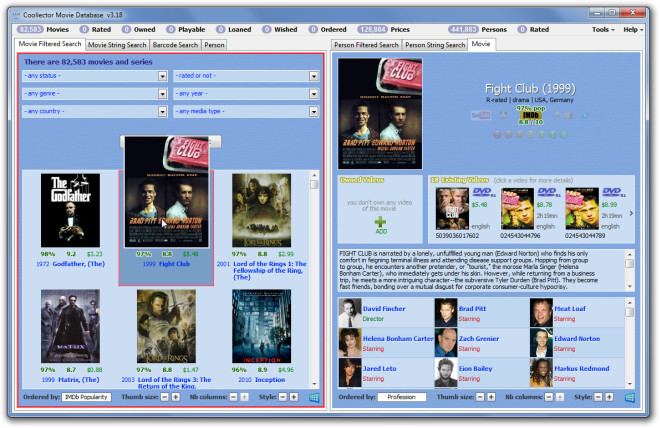The width and height of the screenshot is (660, 428).
Task: Increase Thumb size in the cast panel
Action: (x=491, y=397)
